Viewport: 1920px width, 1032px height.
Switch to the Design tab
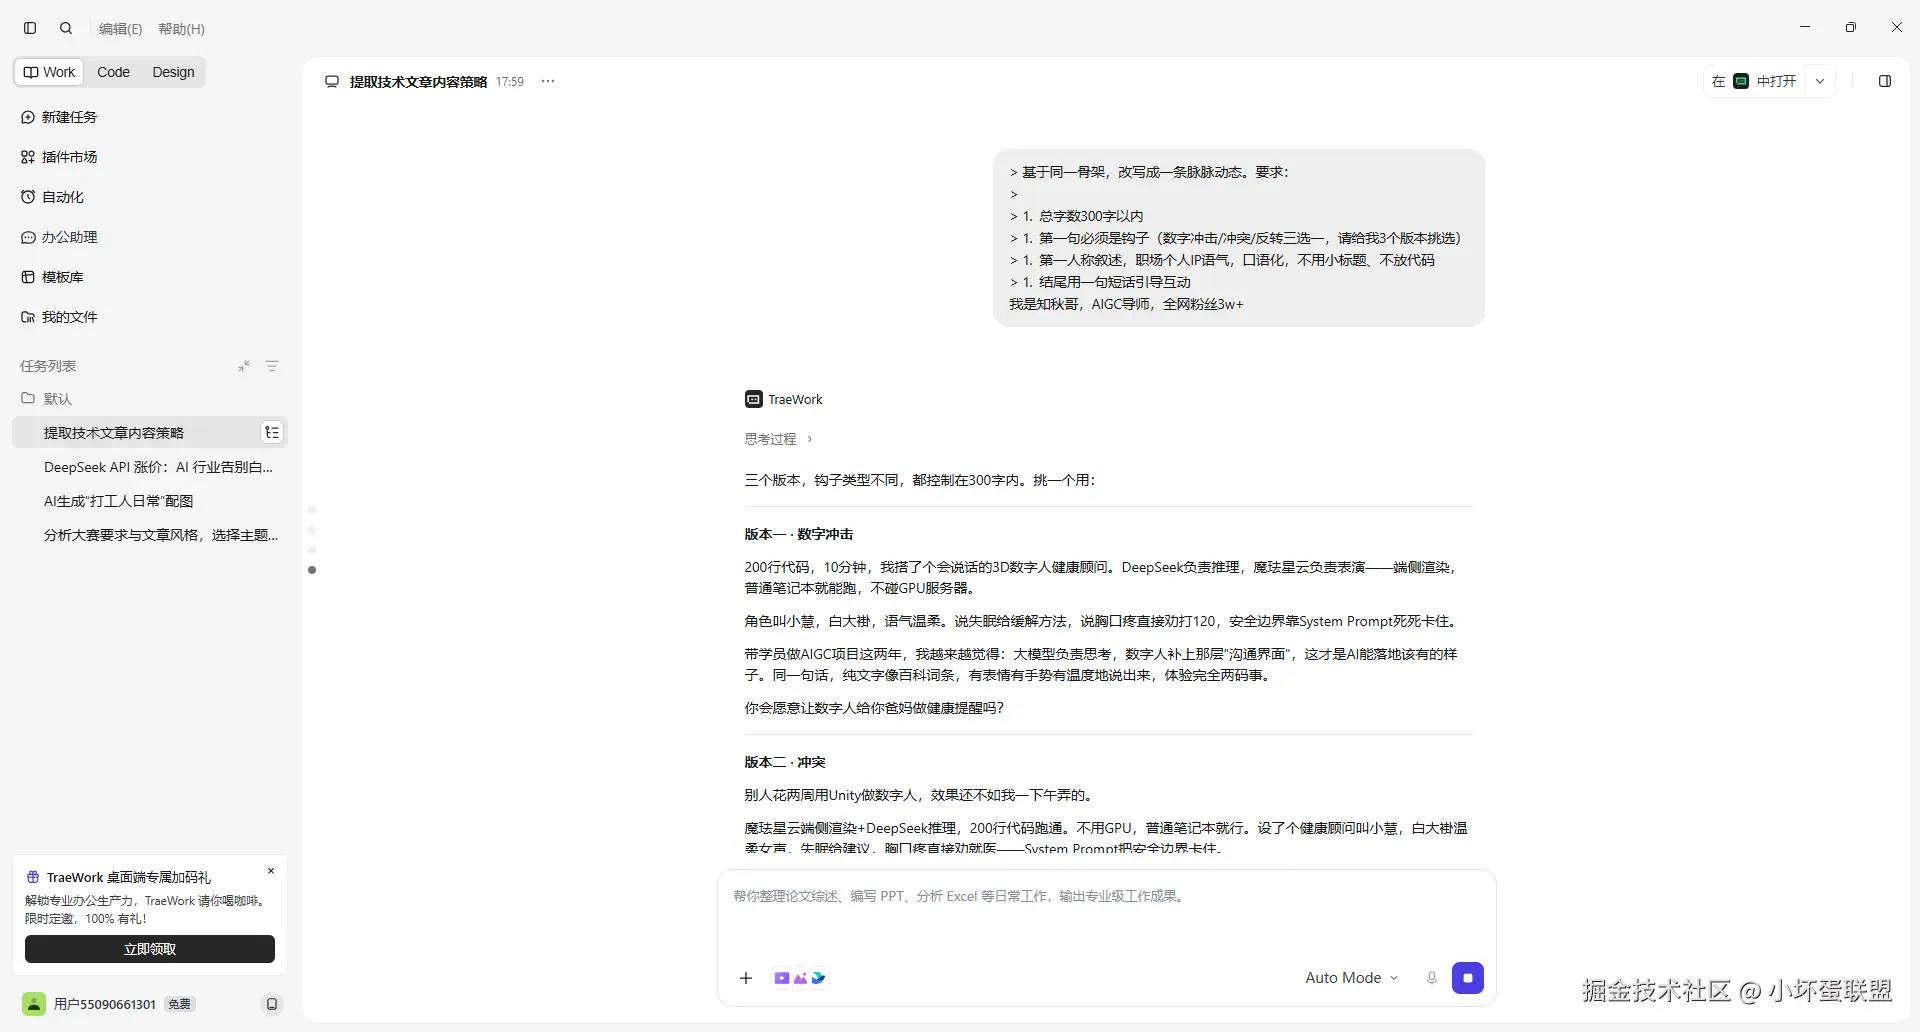(173, 72)
